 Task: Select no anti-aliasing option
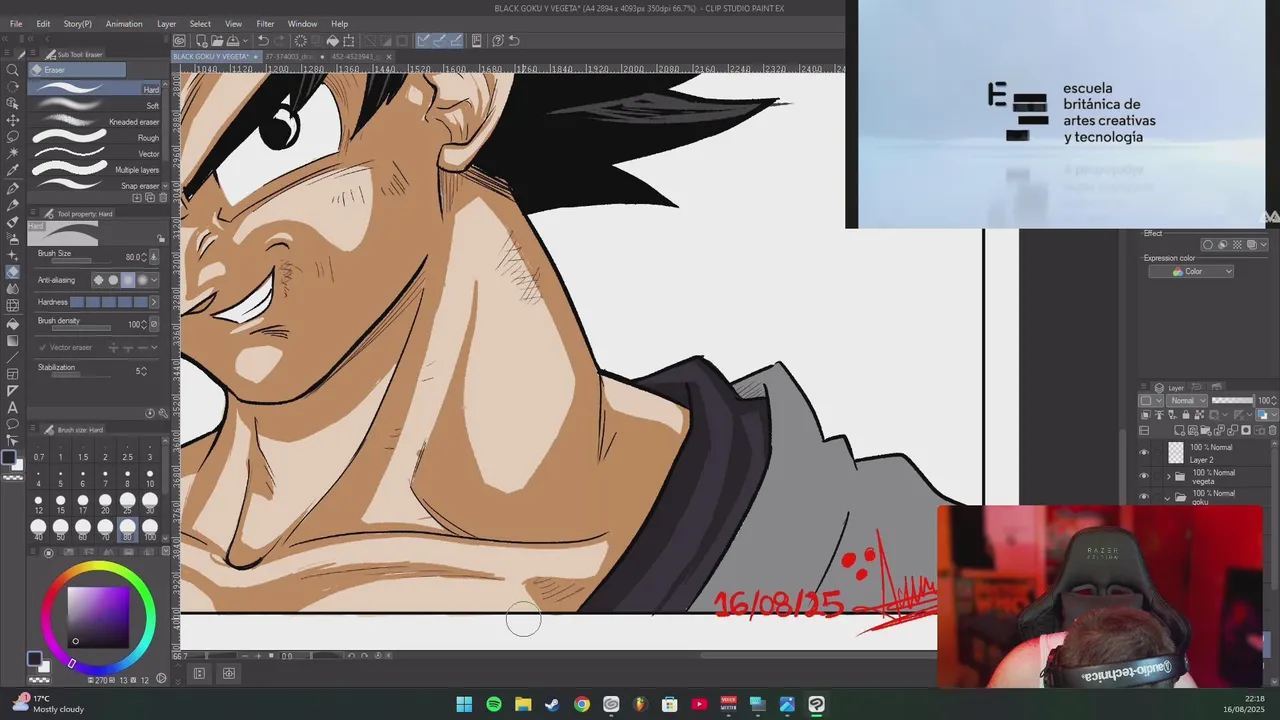point(98,280)
